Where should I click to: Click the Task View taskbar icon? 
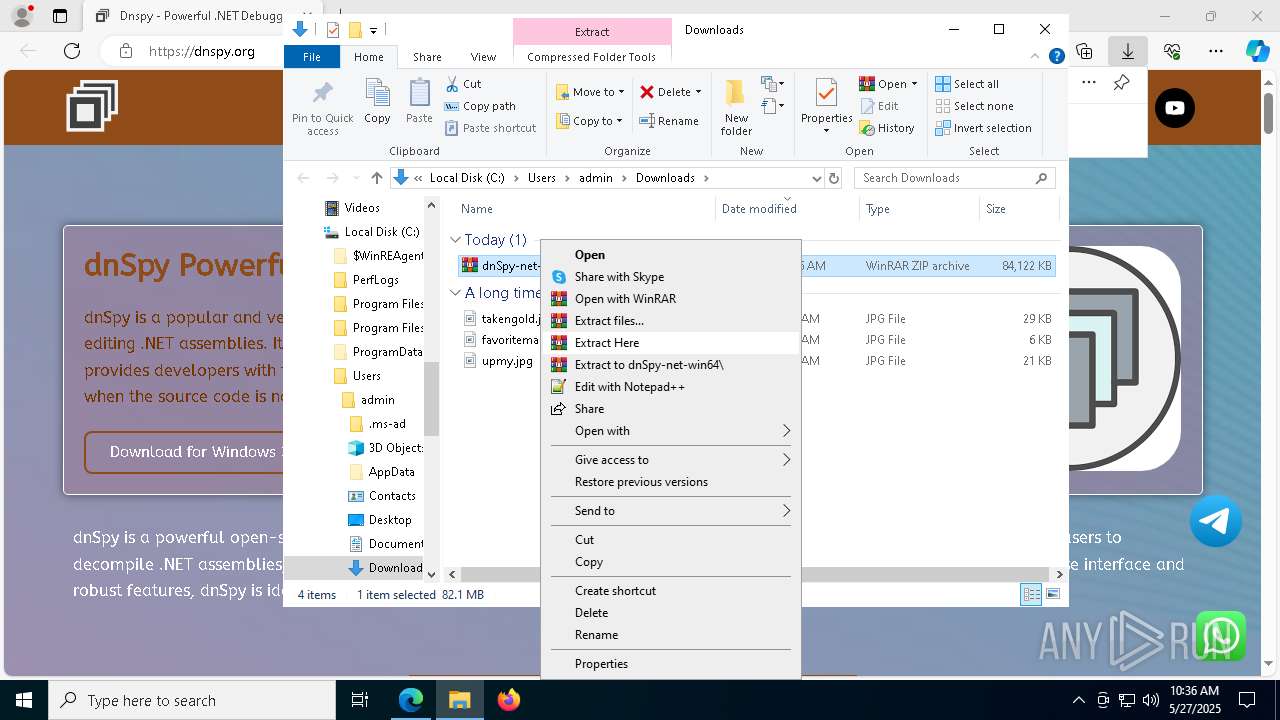click(360, 700)
